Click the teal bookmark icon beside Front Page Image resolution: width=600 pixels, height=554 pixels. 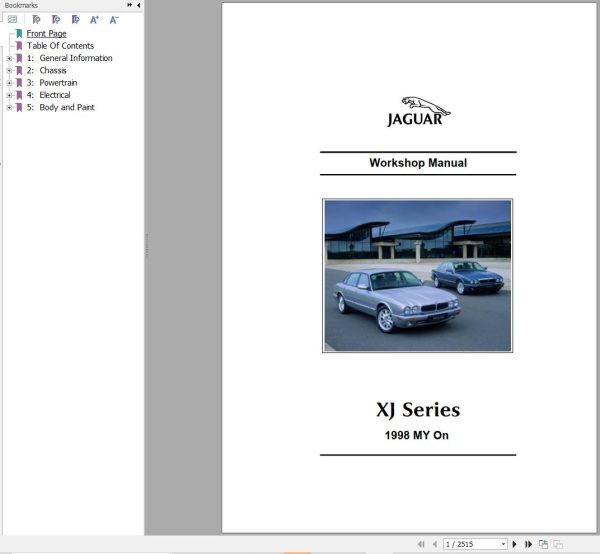[19, 34]
